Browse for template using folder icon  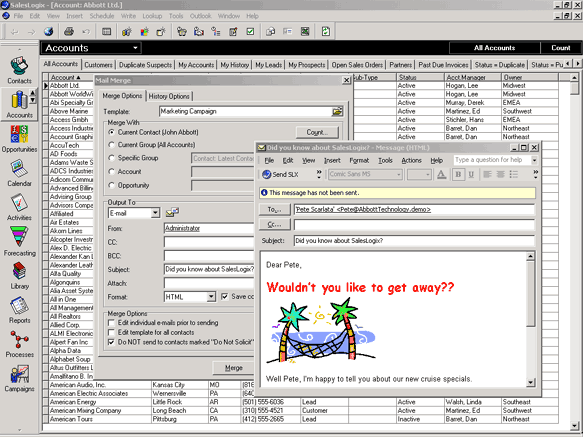tap(337, 111)
